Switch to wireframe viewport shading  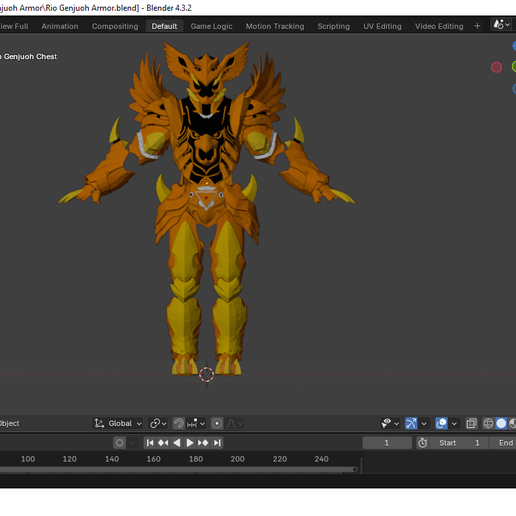click(x=488, y=423)
